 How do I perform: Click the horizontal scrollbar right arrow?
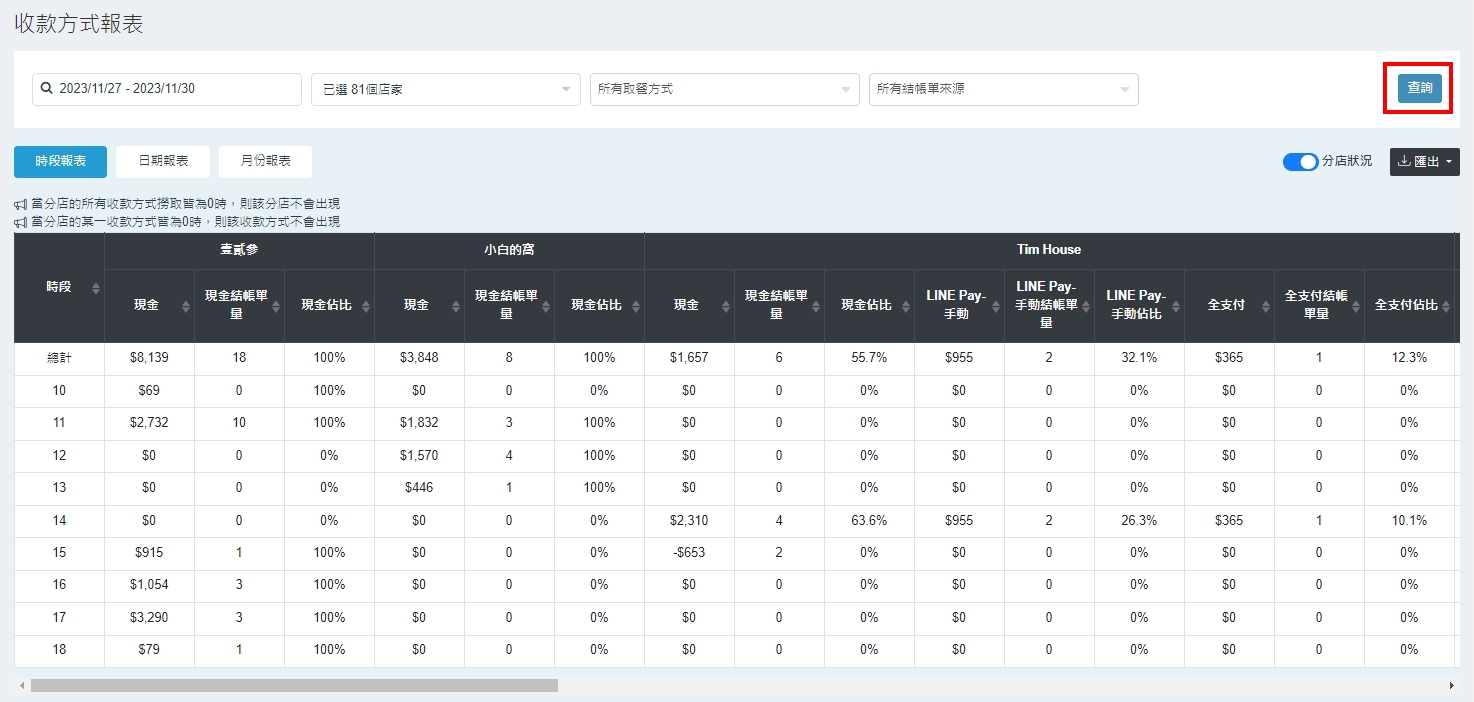tap(1451, 686)
